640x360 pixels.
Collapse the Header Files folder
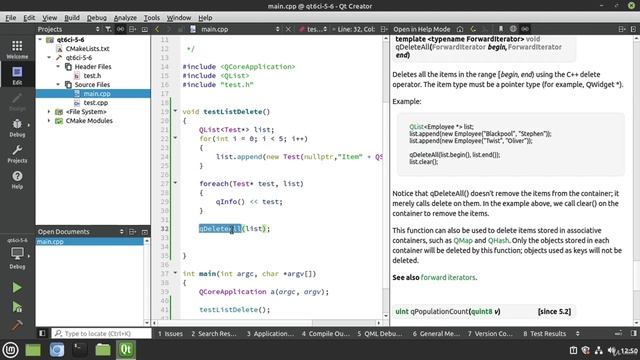[58, 67]
